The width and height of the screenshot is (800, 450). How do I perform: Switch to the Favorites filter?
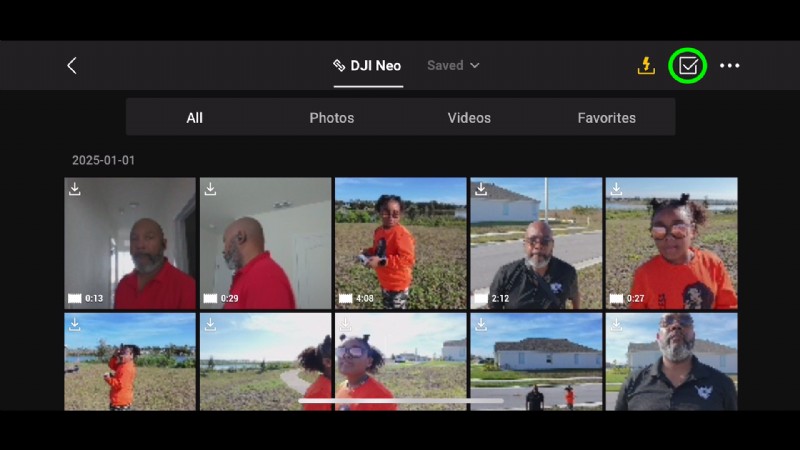pyautogui.click(x=607, y=118)
